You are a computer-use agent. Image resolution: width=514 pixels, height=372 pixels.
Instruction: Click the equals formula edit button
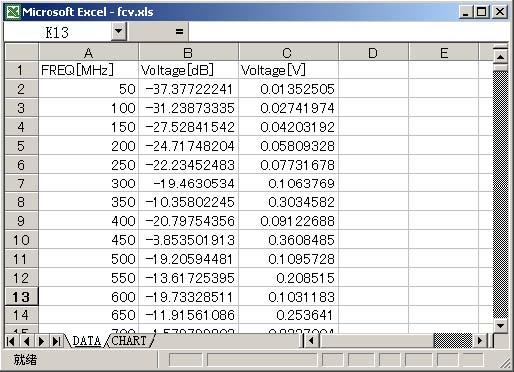pos(179,32)
